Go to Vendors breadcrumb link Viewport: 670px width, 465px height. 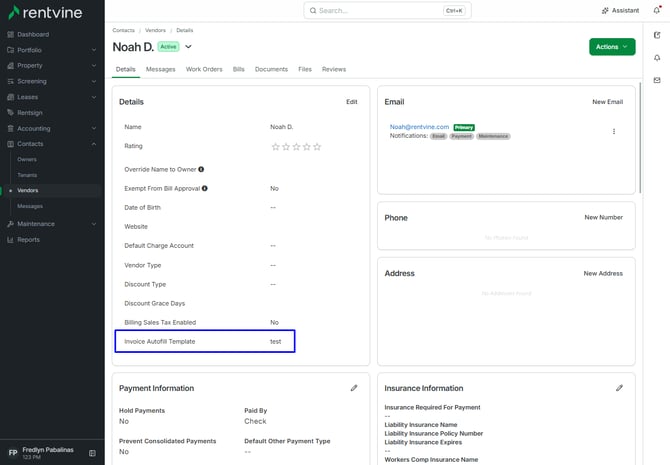pos(155,30)
